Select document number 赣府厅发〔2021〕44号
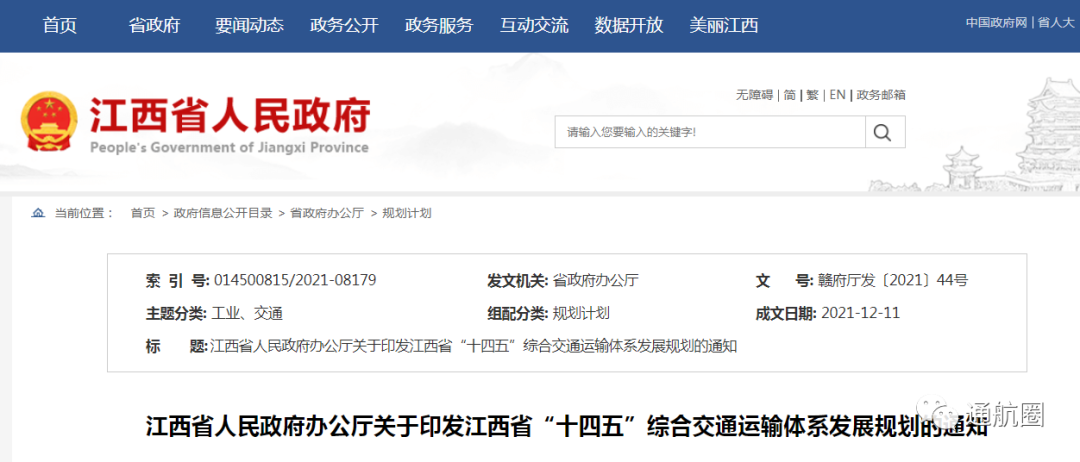The image size is (1080, 462). tap(892, 281)
